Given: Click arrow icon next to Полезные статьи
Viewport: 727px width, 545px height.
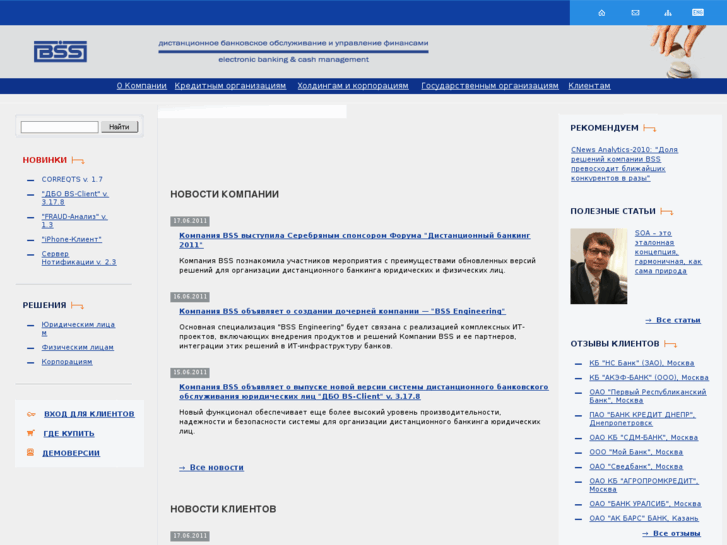Looking at the screenshot, I should [667, 212].
